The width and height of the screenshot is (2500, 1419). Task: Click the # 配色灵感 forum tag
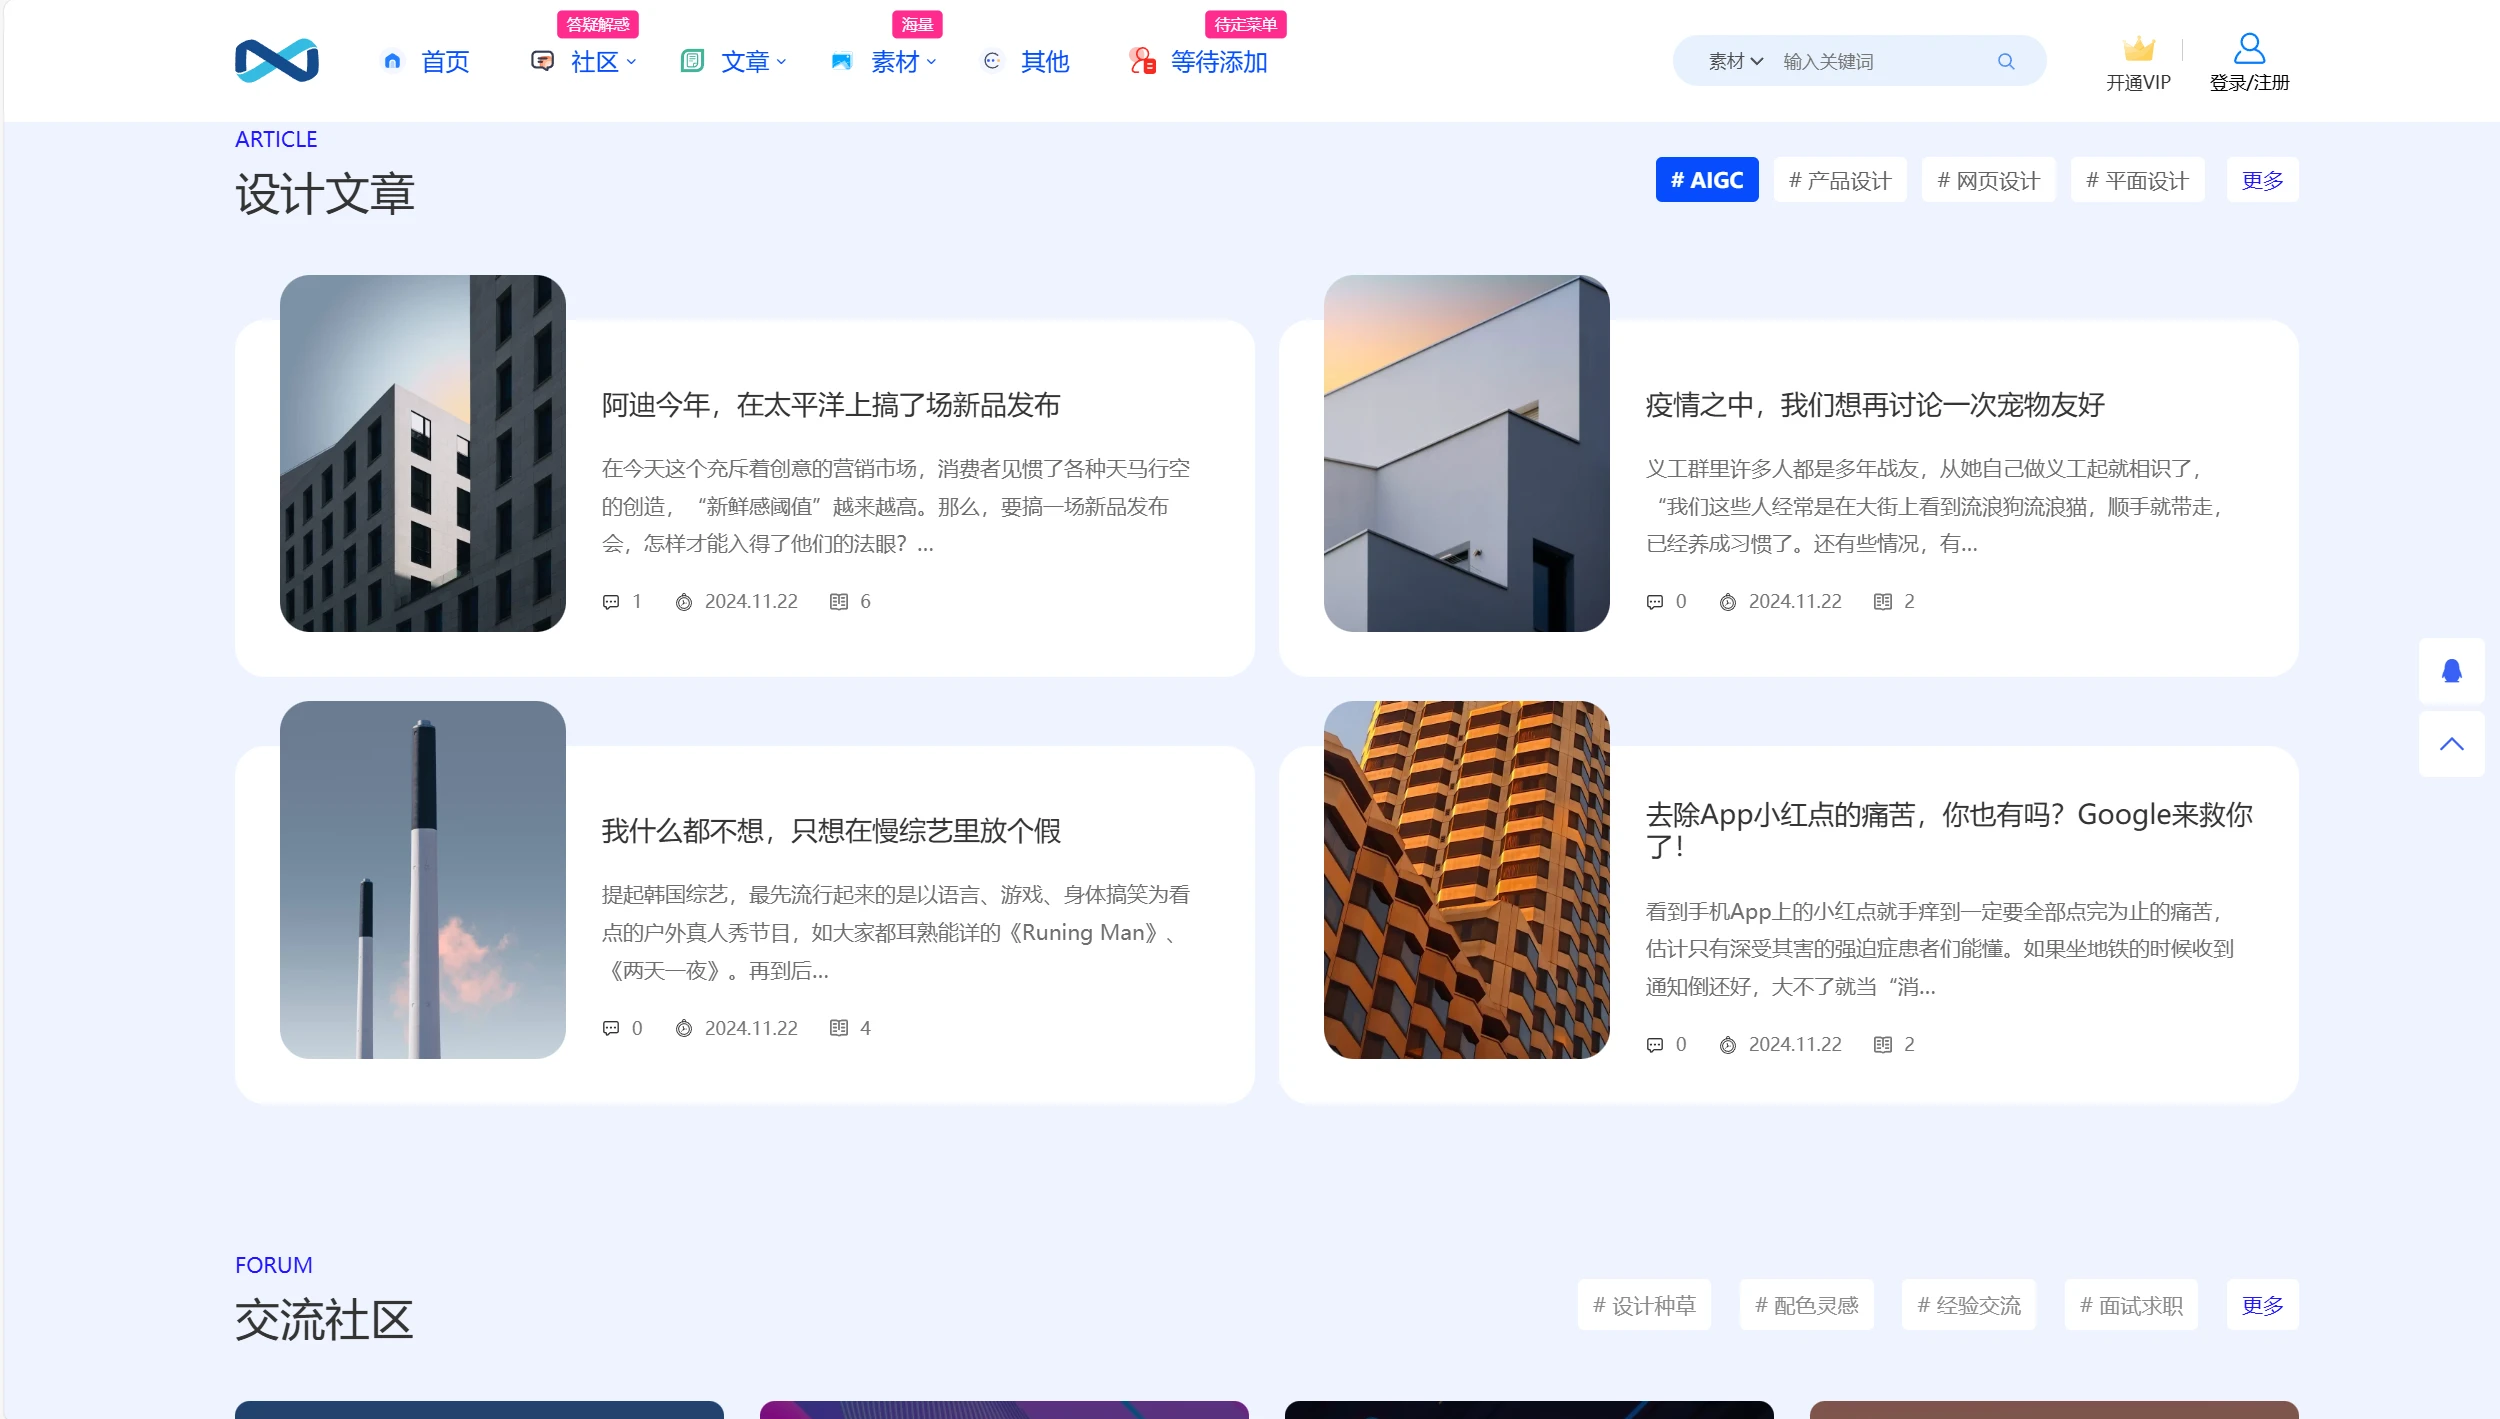point(1806,1305)
